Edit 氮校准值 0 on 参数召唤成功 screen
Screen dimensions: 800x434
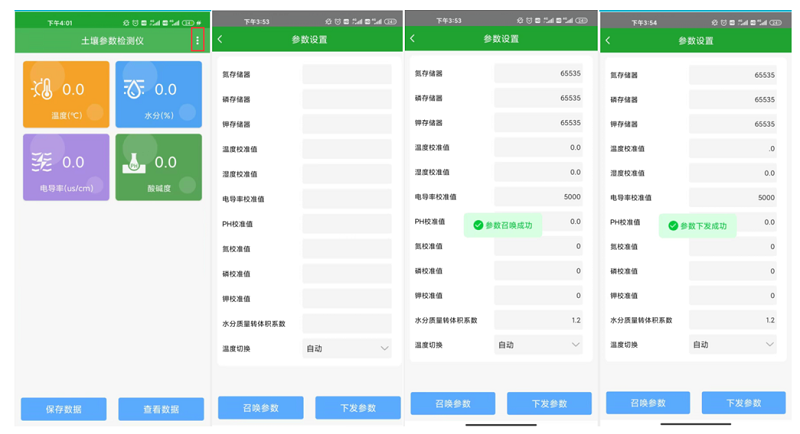coord(538,246)
